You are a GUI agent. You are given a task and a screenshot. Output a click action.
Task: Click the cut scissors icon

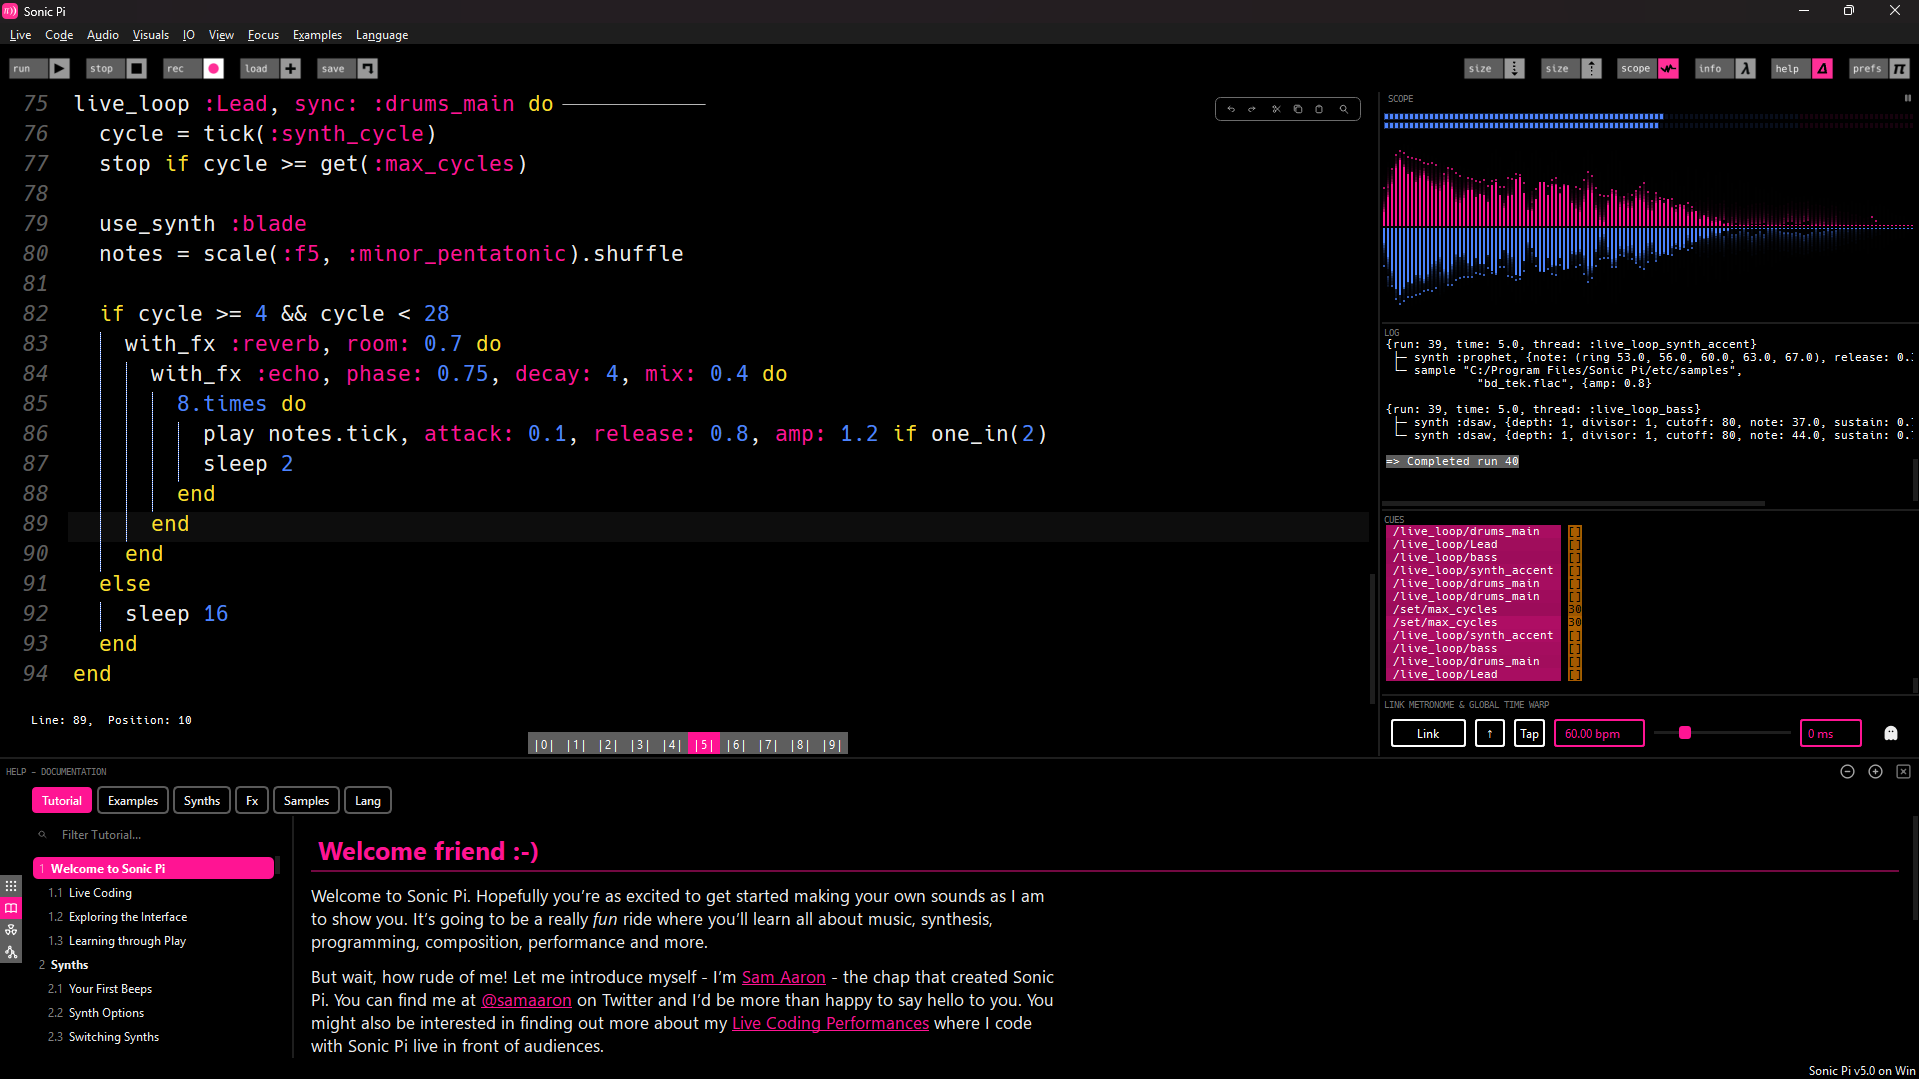point(1276,109)
